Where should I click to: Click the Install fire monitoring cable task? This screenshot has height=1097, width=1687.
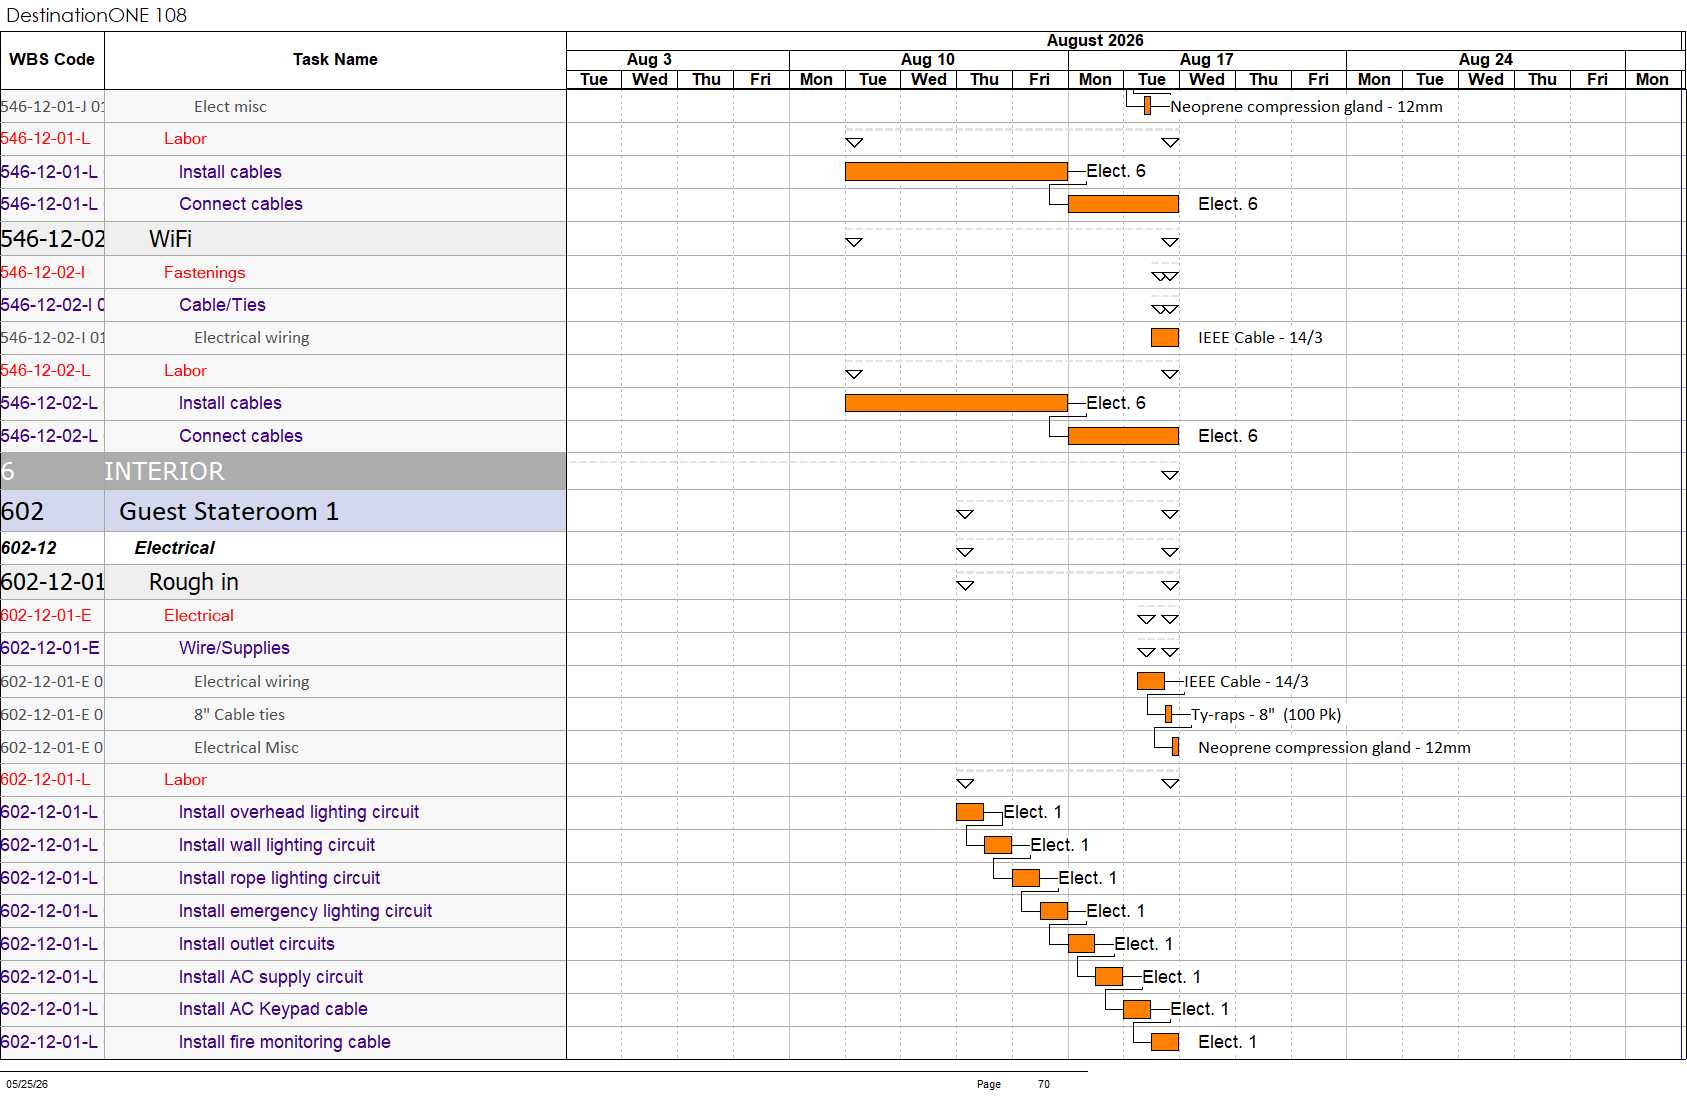284,1042
